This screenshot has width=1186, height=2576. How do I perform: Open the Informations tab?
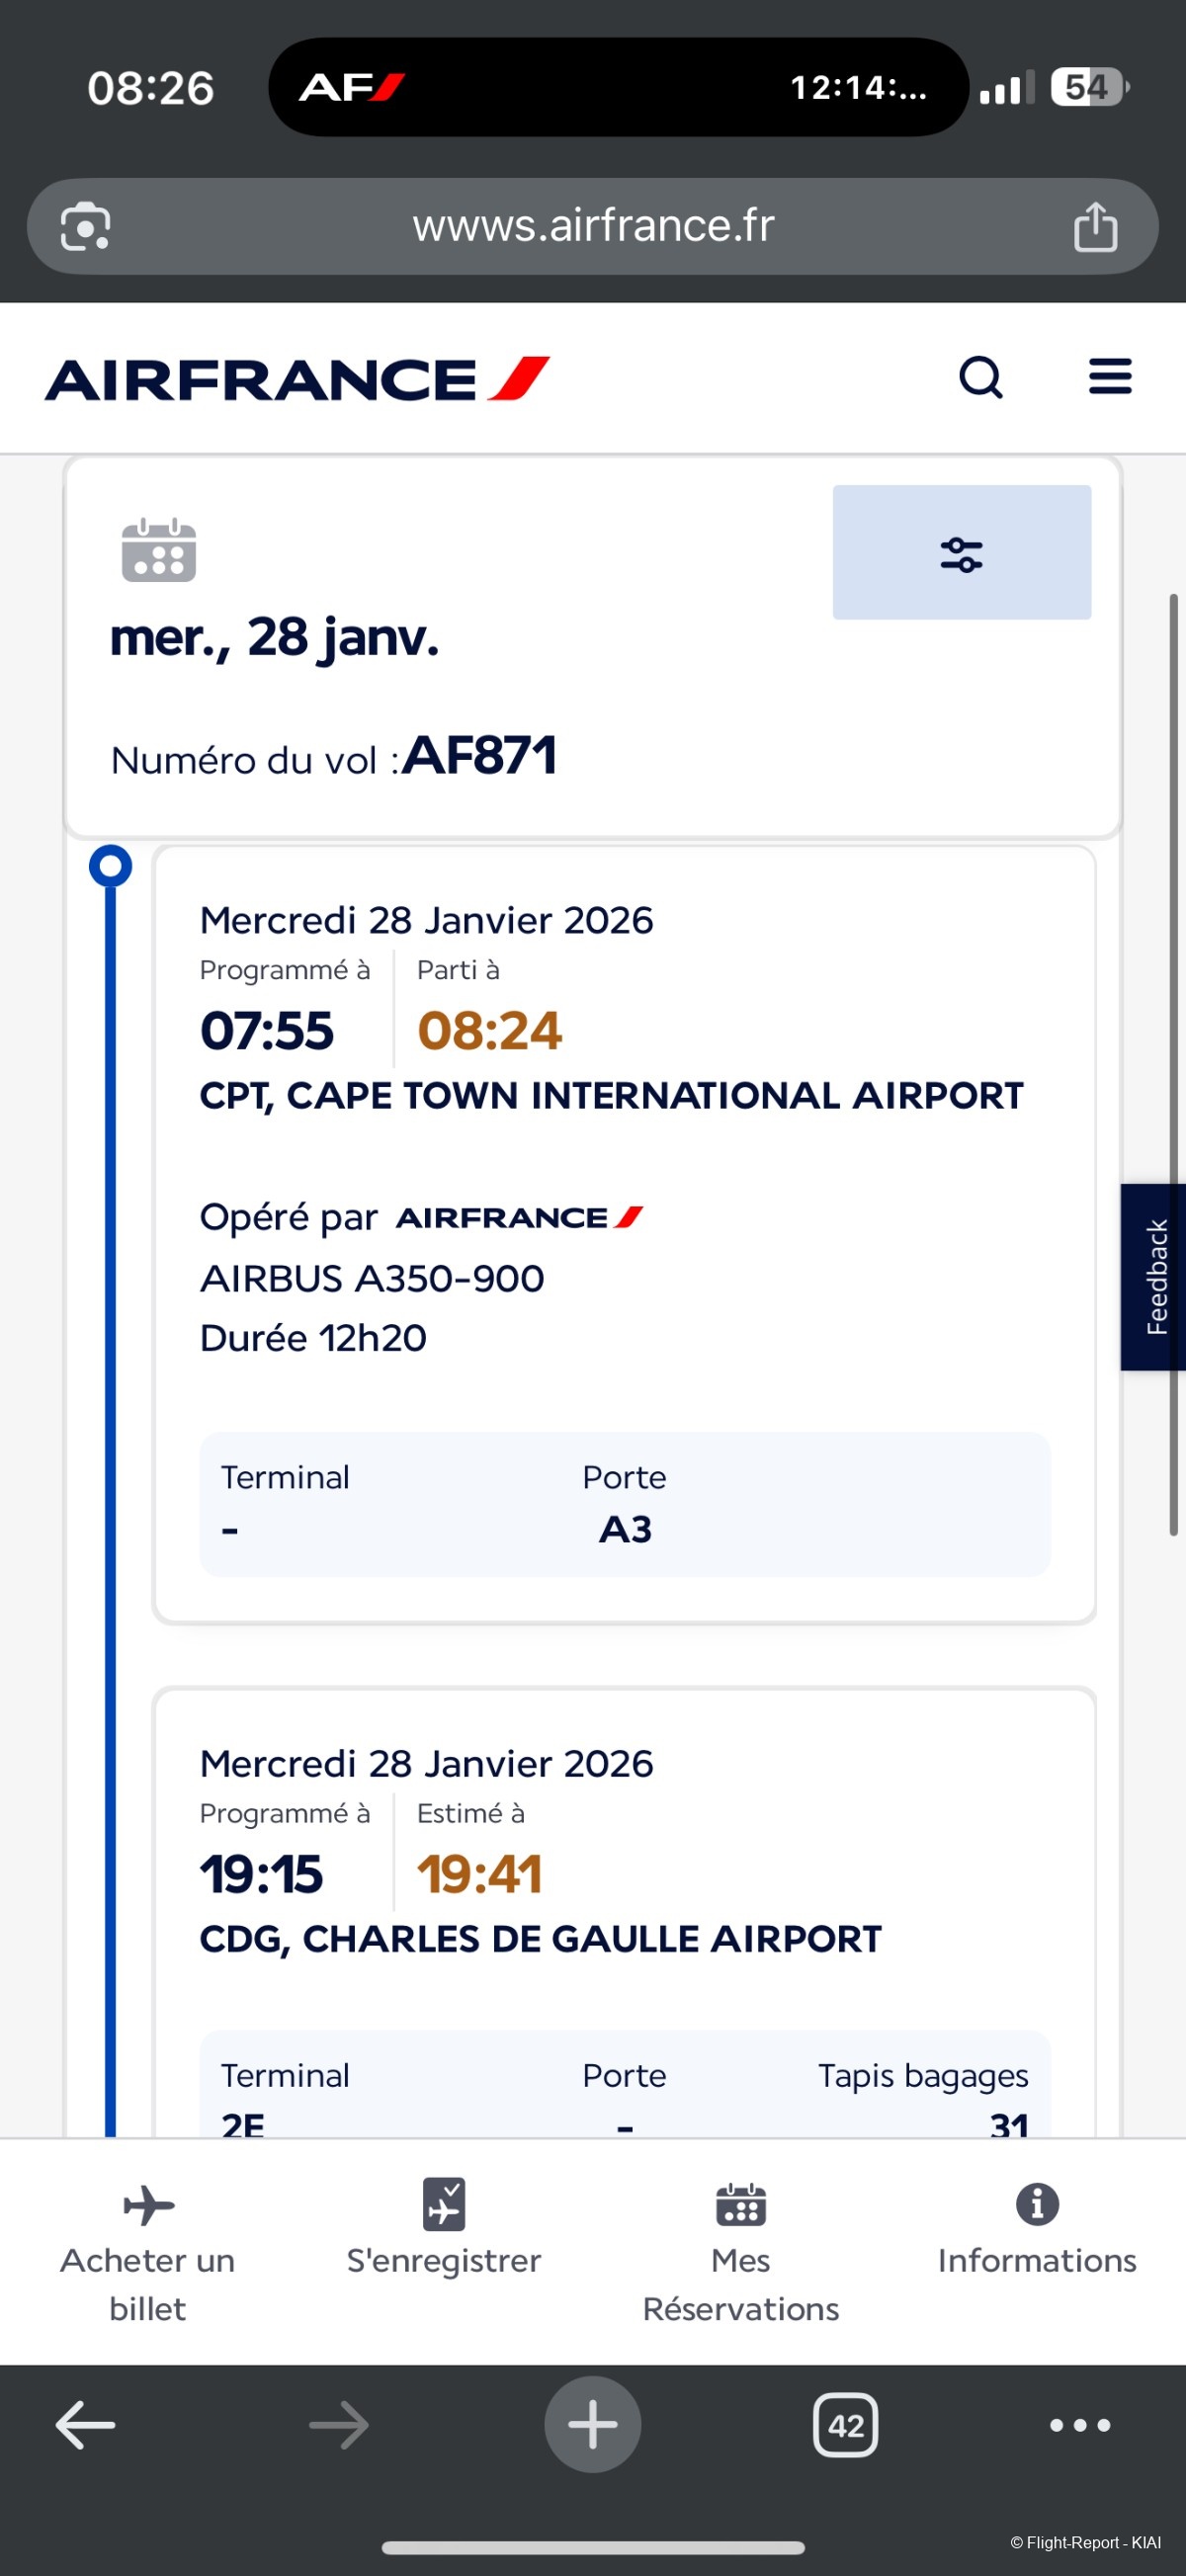pyautogui.click(x=1037, y=2225)
